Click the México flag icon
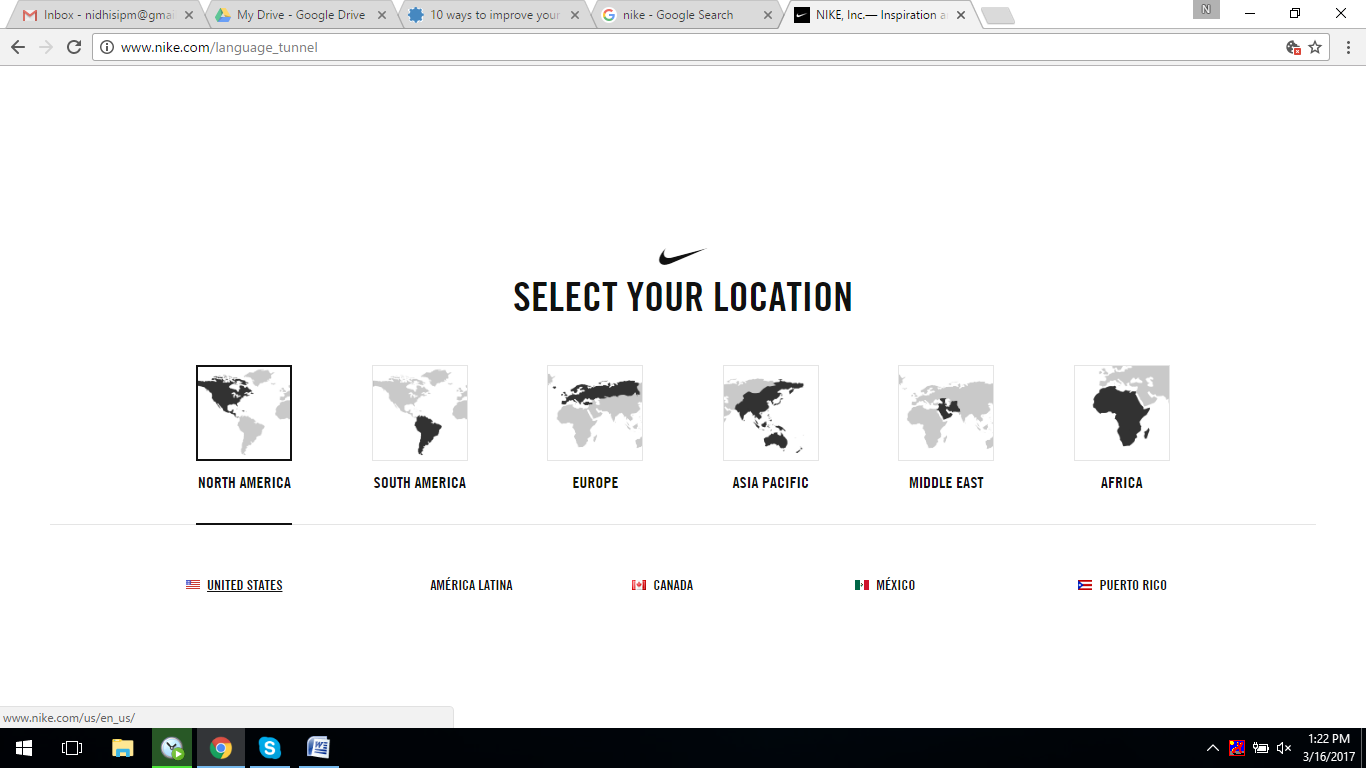1366x768 pixels. 862,585
